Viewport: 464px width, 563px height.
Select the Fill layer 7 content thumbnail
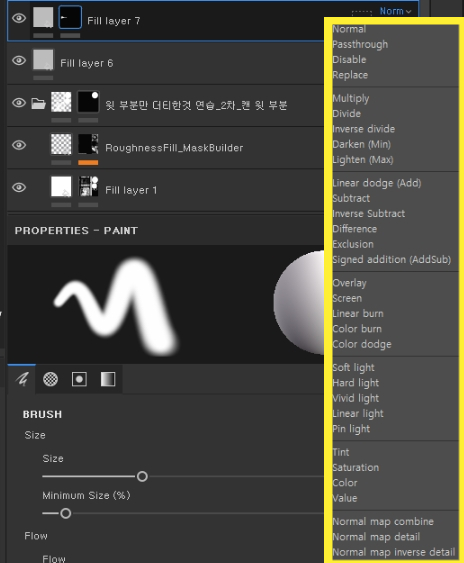pyautogui.click(x=43, y=17)
